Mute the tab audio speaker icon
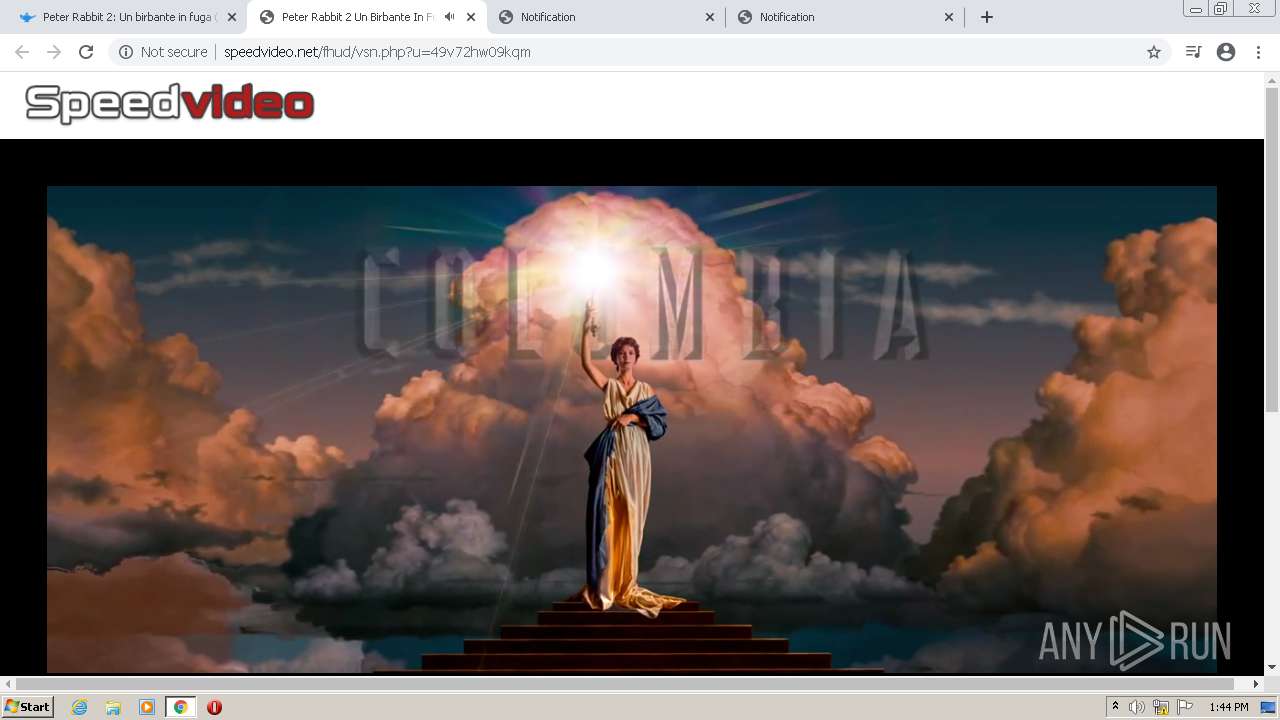Screen dimensions: 1280x720 point(449,17)
